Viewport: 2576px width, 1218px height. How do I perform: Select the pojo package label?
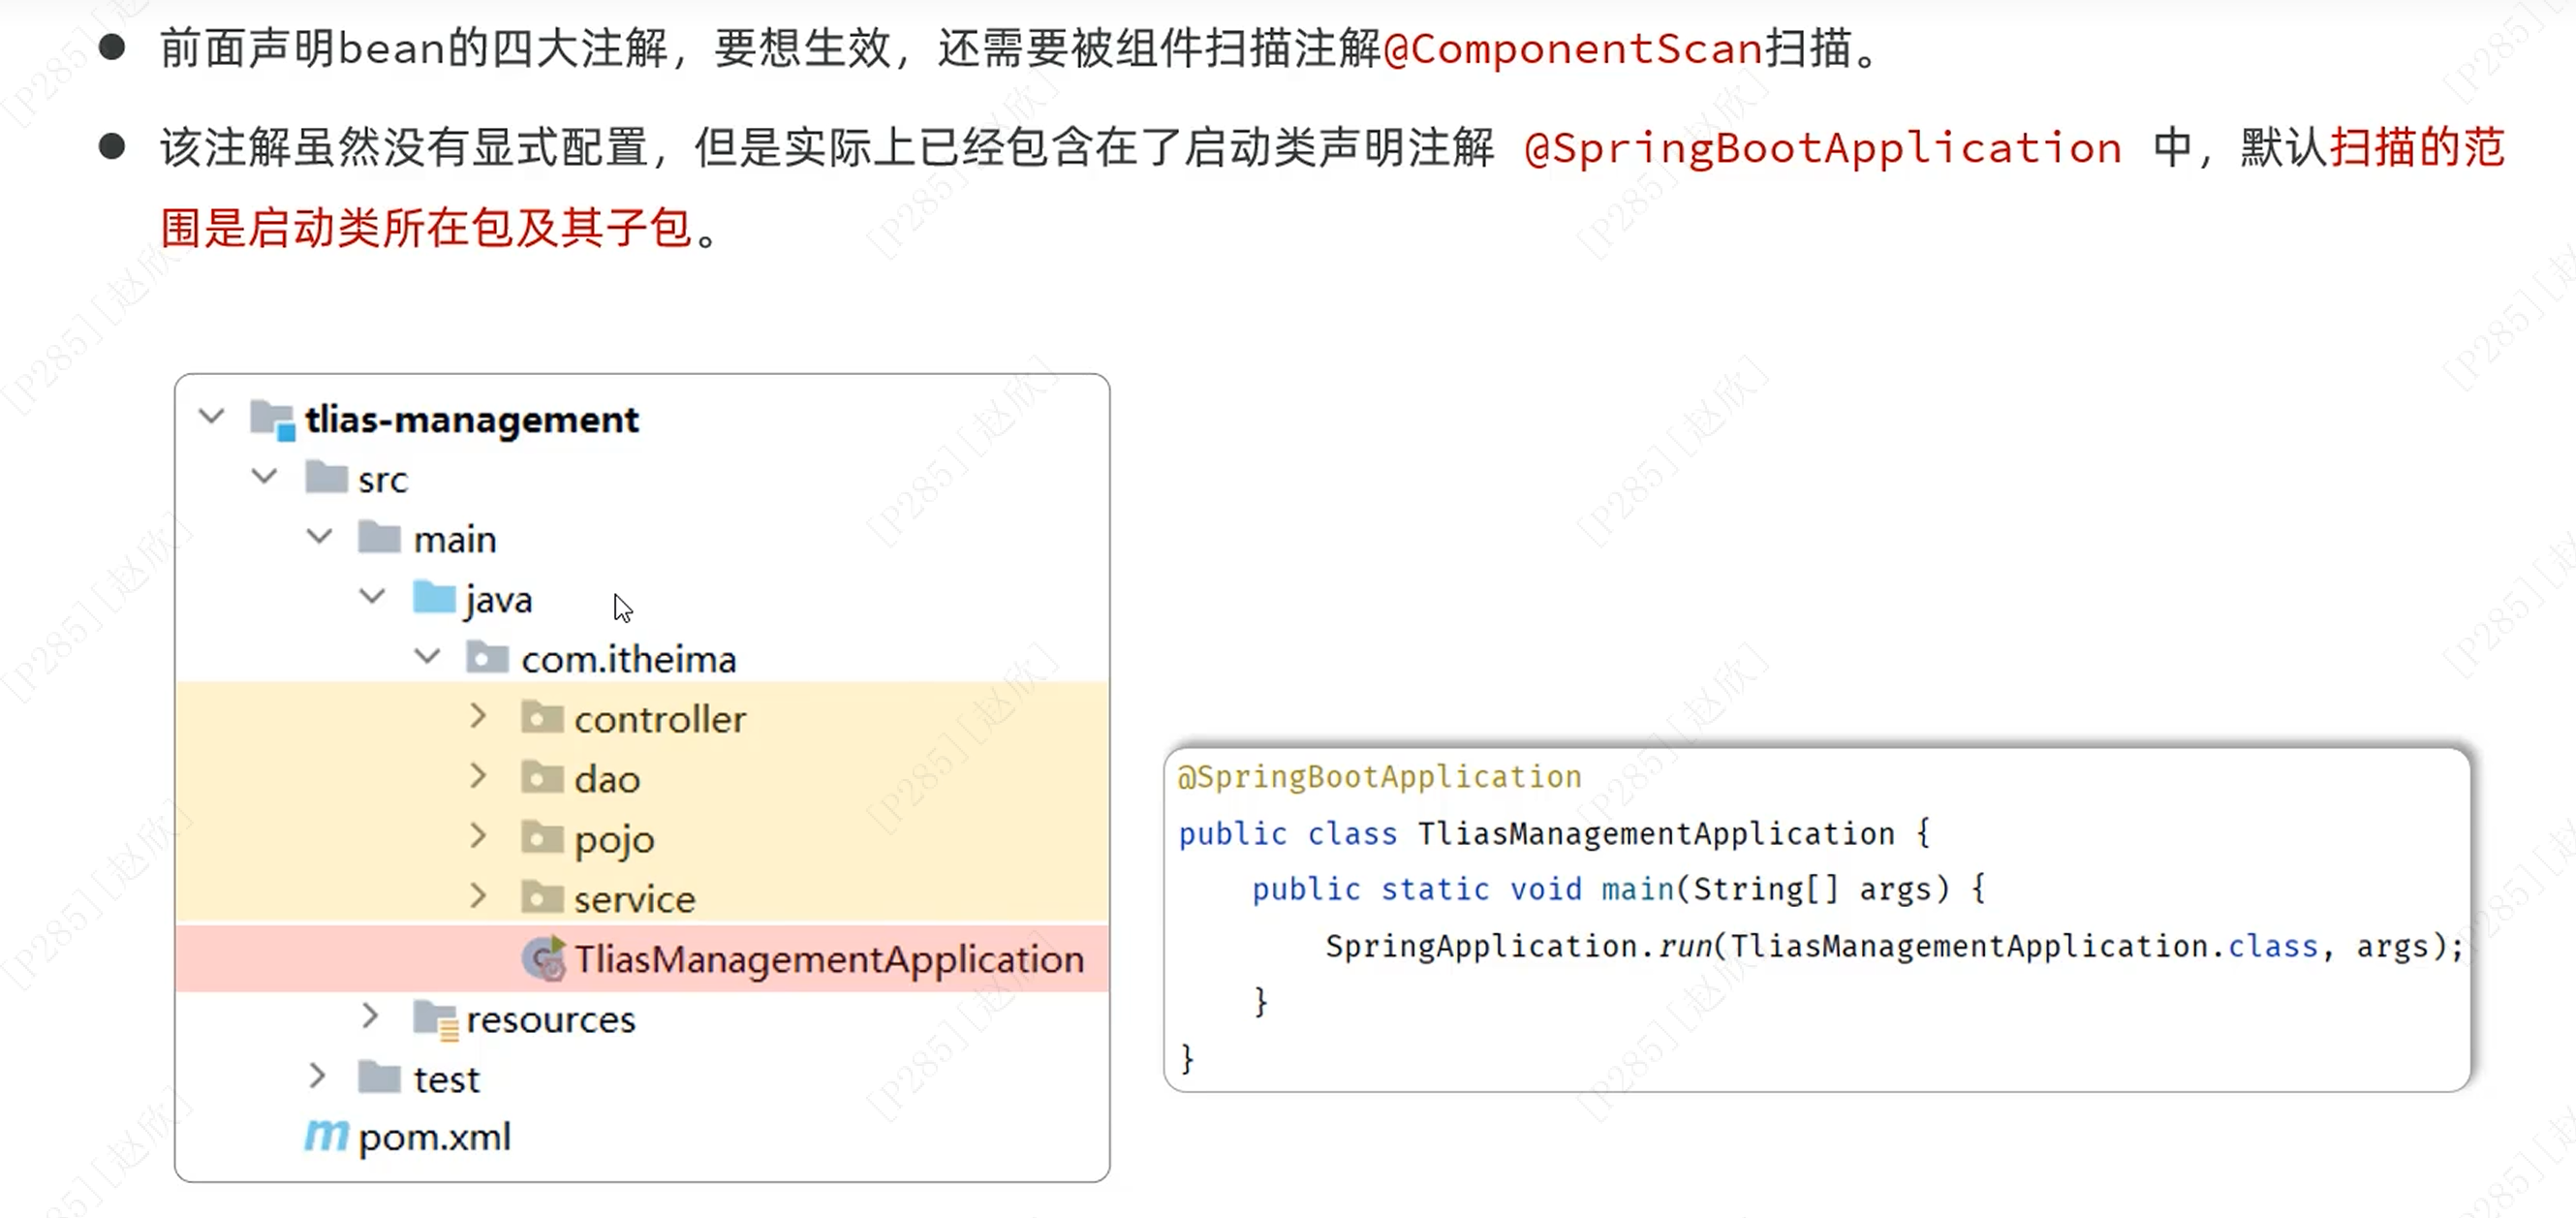pyautogui.click(x=614, y=840)
